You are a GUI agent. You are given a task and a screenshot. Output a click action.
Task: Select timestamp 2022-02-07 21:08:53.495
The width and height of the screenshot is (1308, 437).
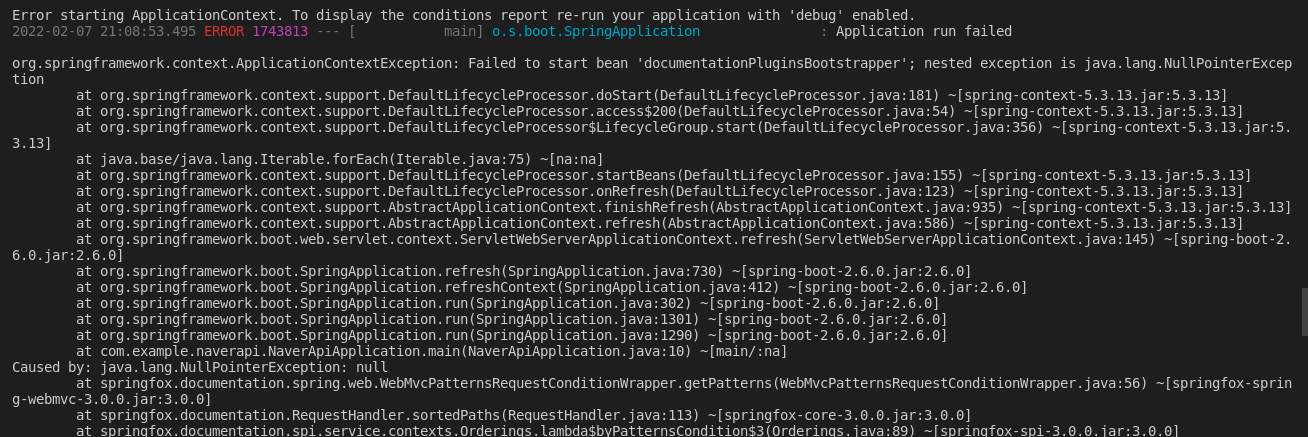(x=104, y=31)
